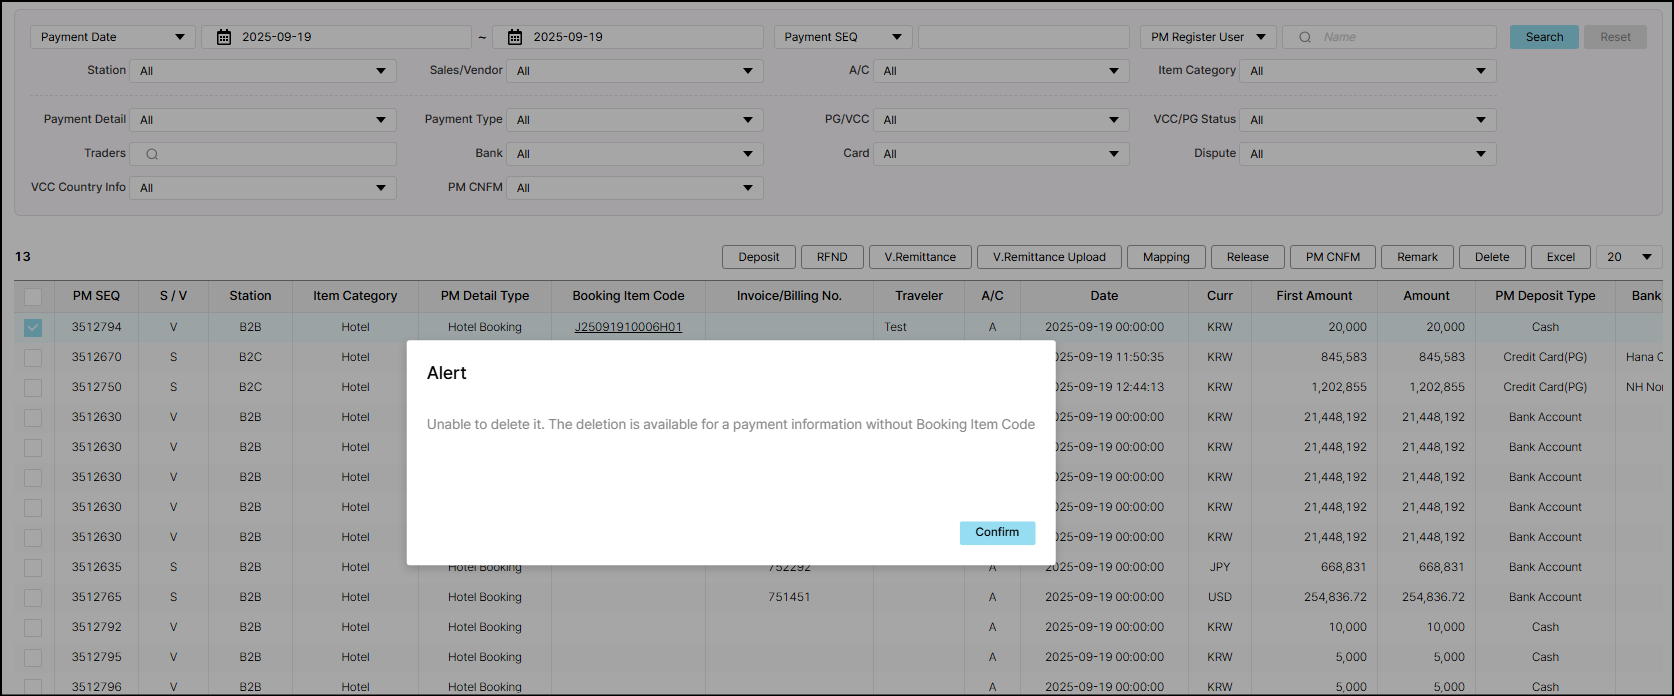Click the Excel export button

point(1560,257)
